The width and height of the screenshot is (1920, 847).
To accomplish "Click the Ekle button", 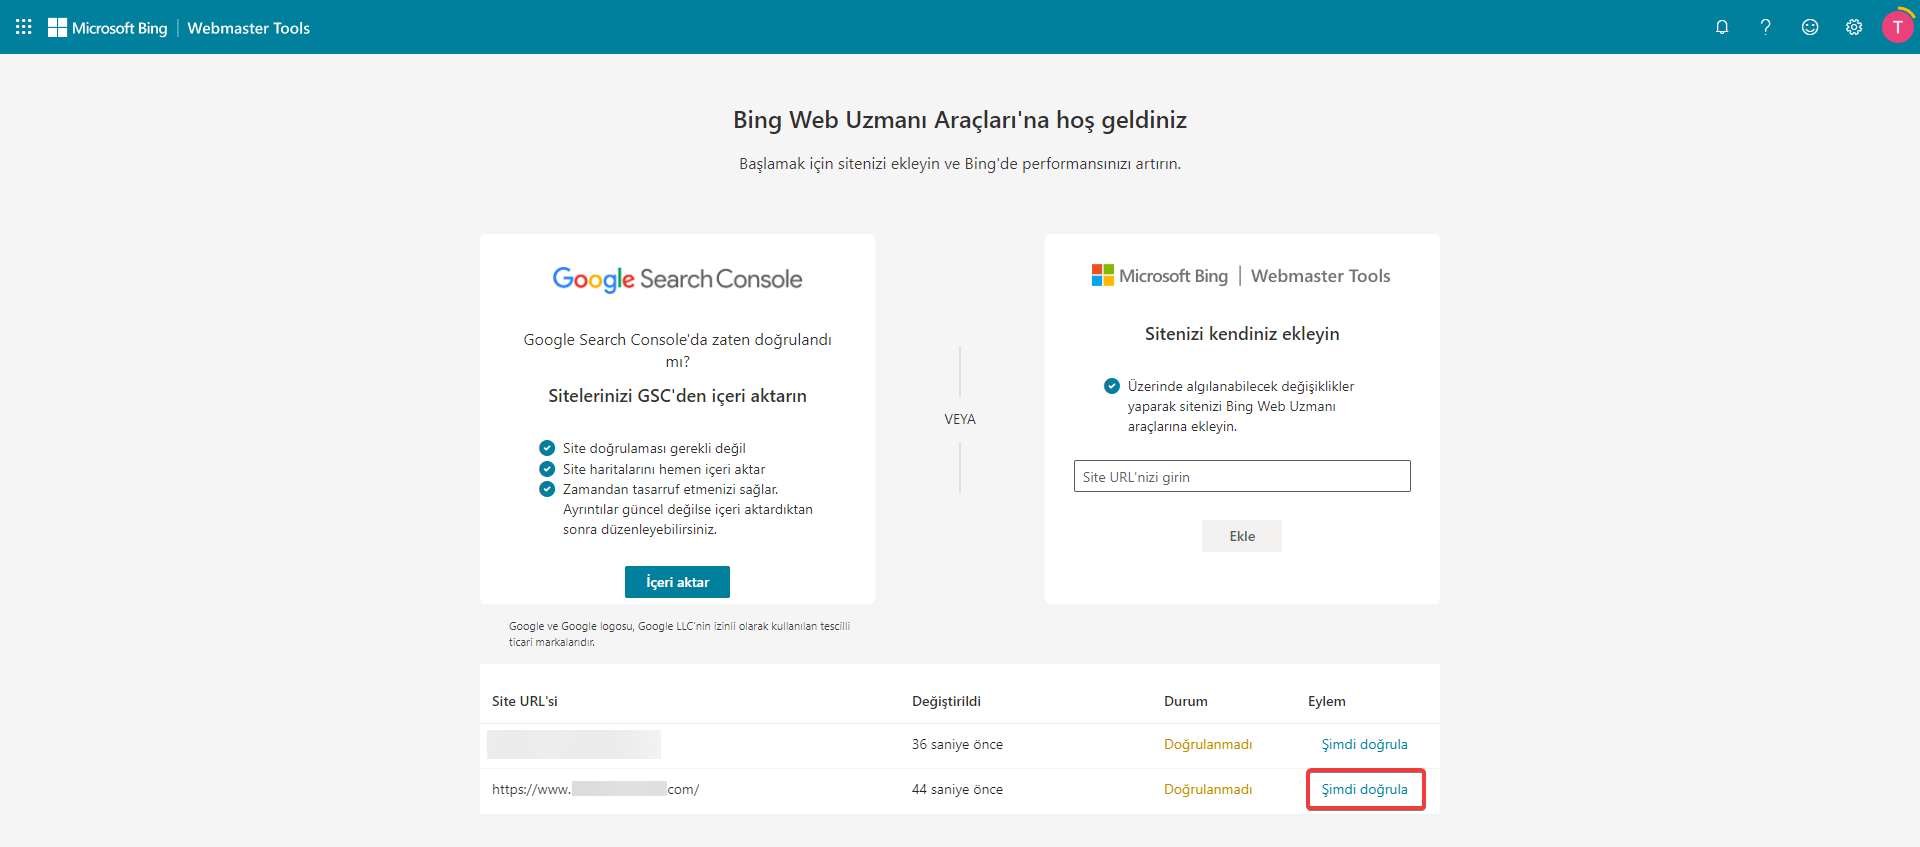I will pyautogui.click(x=1242, y=536).
